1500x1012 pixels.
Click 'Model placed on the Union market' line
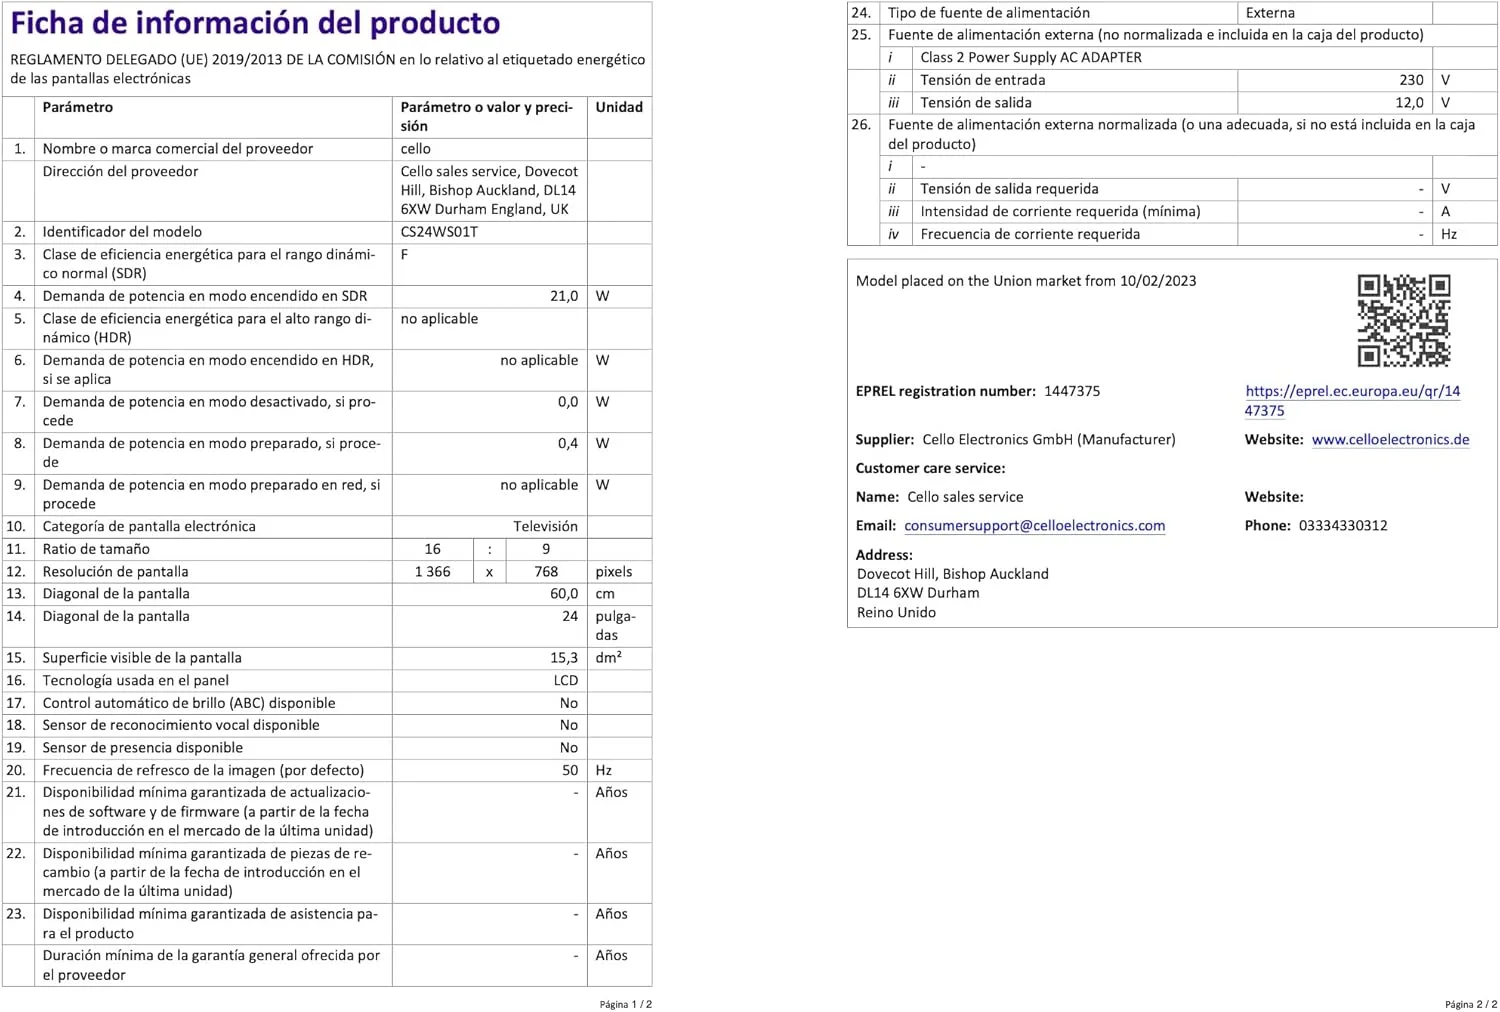[x=1026, y=281]
